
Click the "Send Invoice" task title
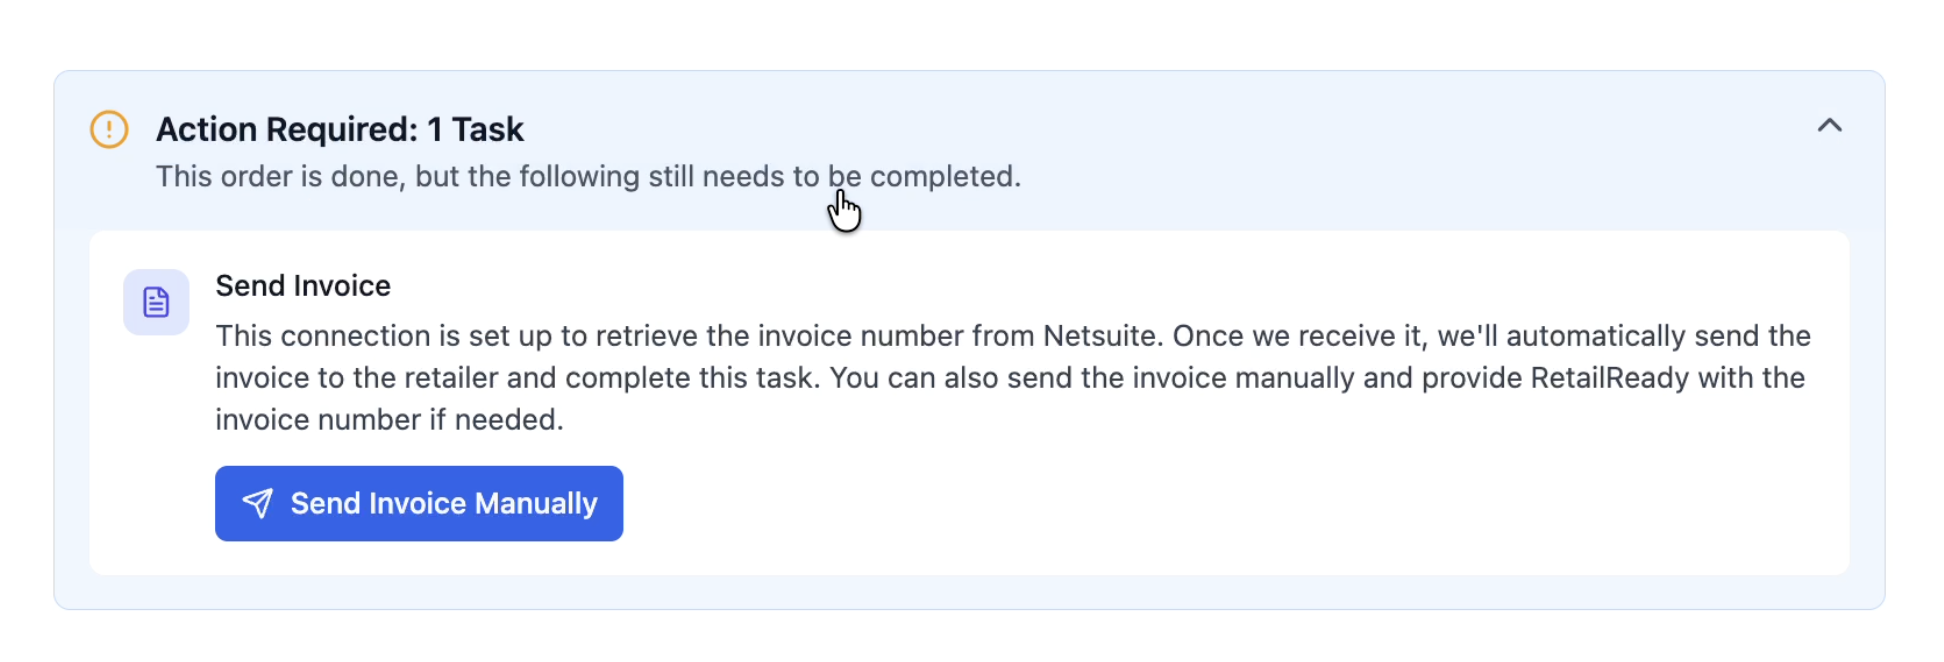[x=303, y=286]
